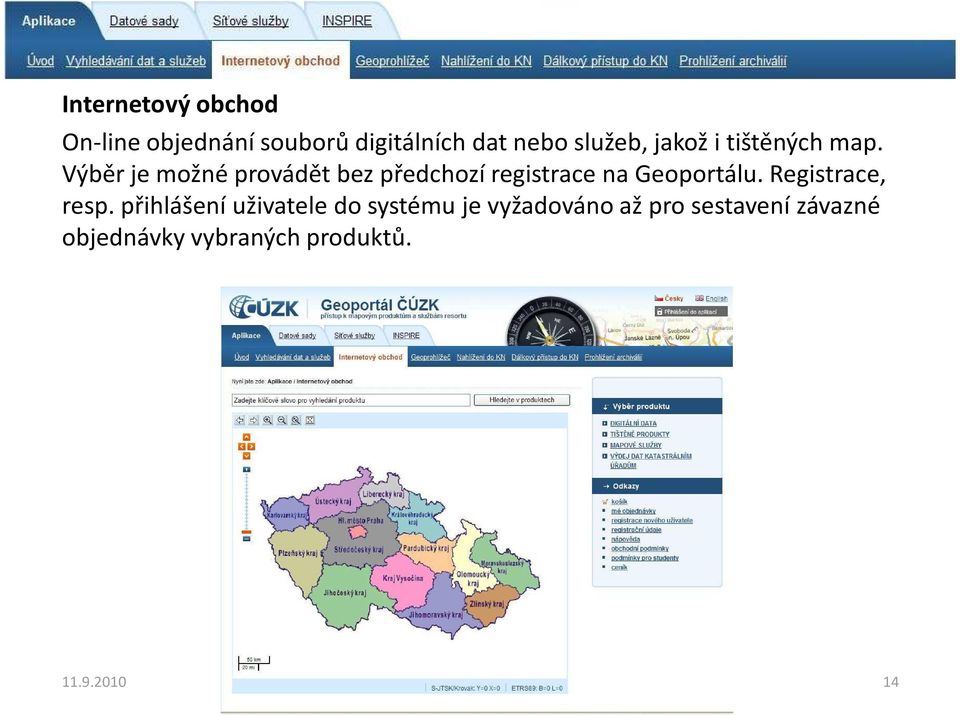Click ETRS89 coordinates in status bar
This screenshot has height=716, width=960.
tap(537, 688)
